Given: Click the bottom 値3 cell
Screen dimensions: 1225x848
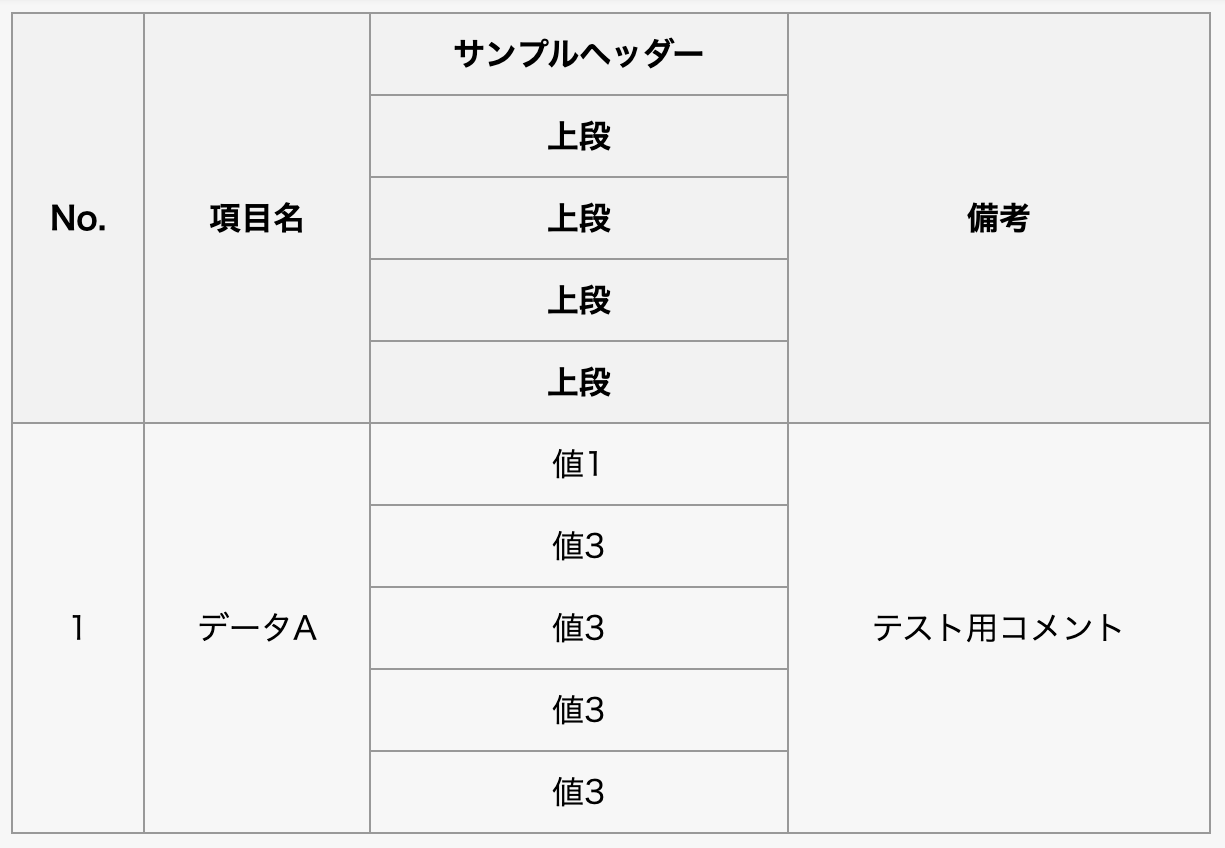Looking at the screenshot, I should coord(578,792).
